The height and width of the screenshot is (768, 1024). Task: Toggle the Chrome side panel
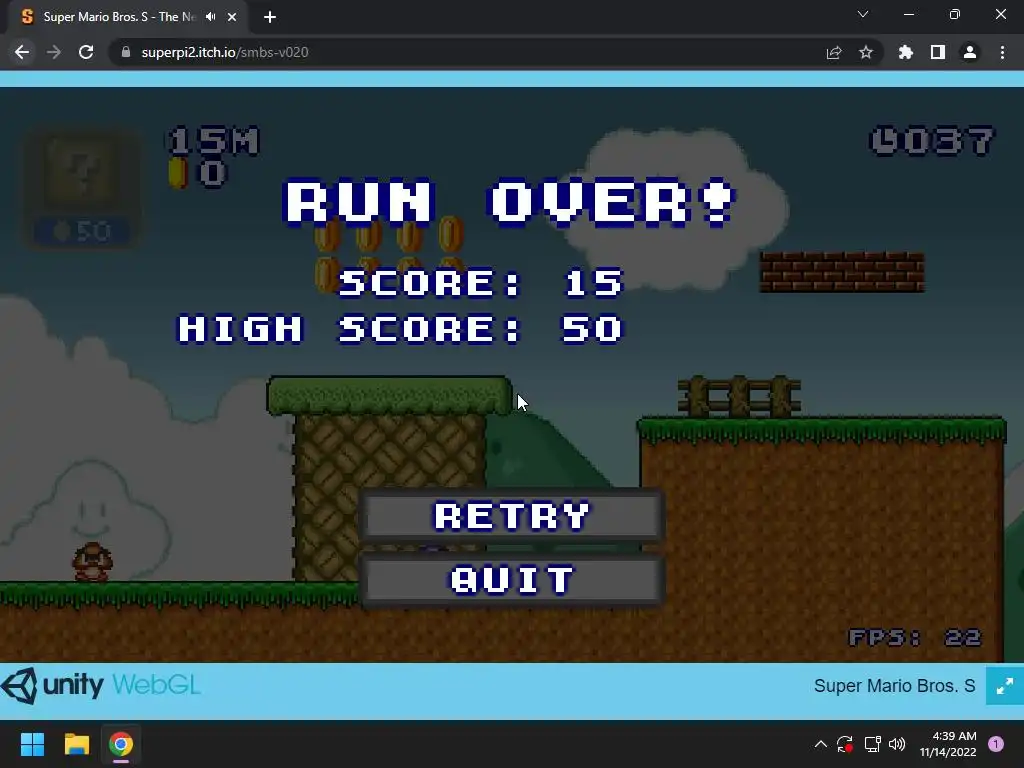pyautogui.click(x=938, y=52)
